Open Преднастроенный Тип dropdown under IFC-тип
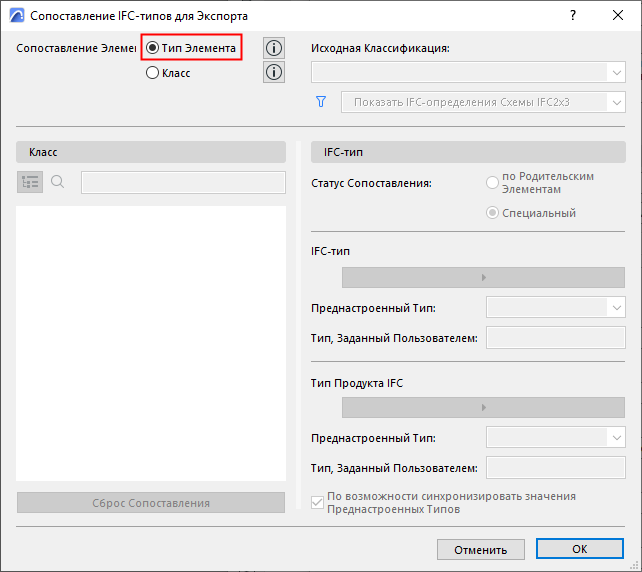The height and width of the screenshot is (572, 642). pyautogui.click(x=555, y=307)
